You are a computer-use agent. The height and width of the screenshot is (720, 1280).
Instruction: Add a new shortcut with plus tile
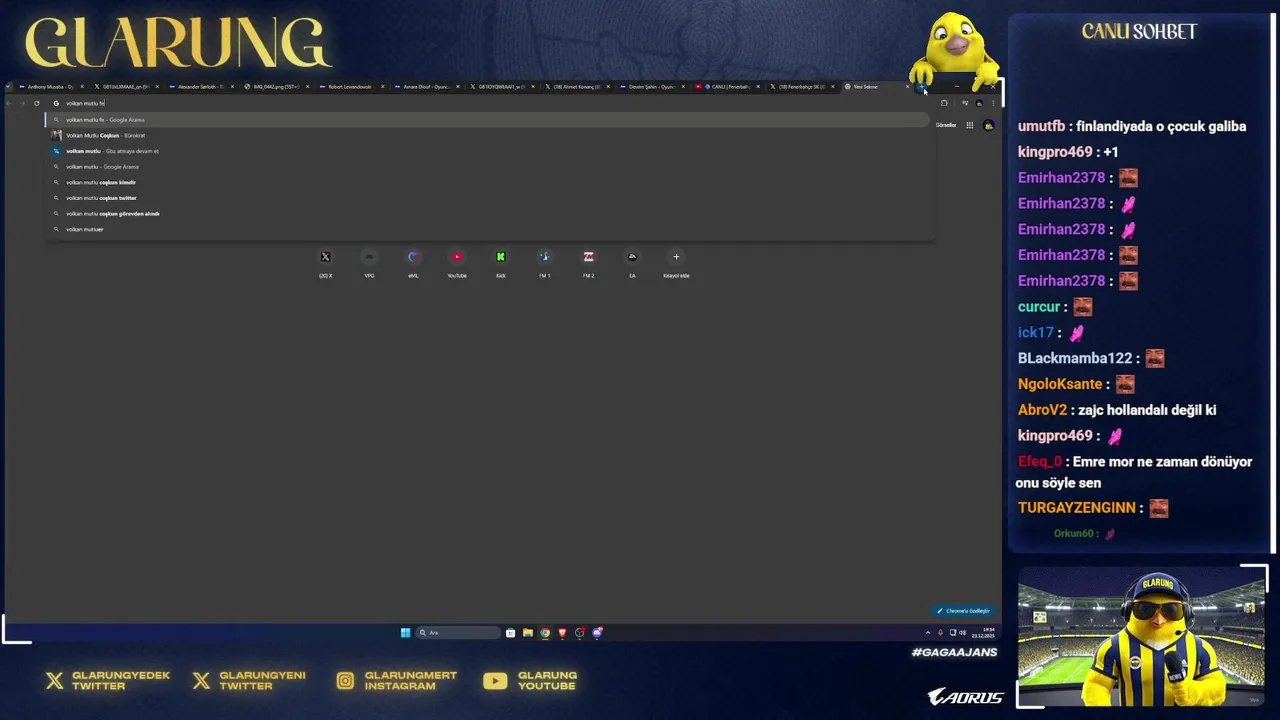[x=676, y=262]
